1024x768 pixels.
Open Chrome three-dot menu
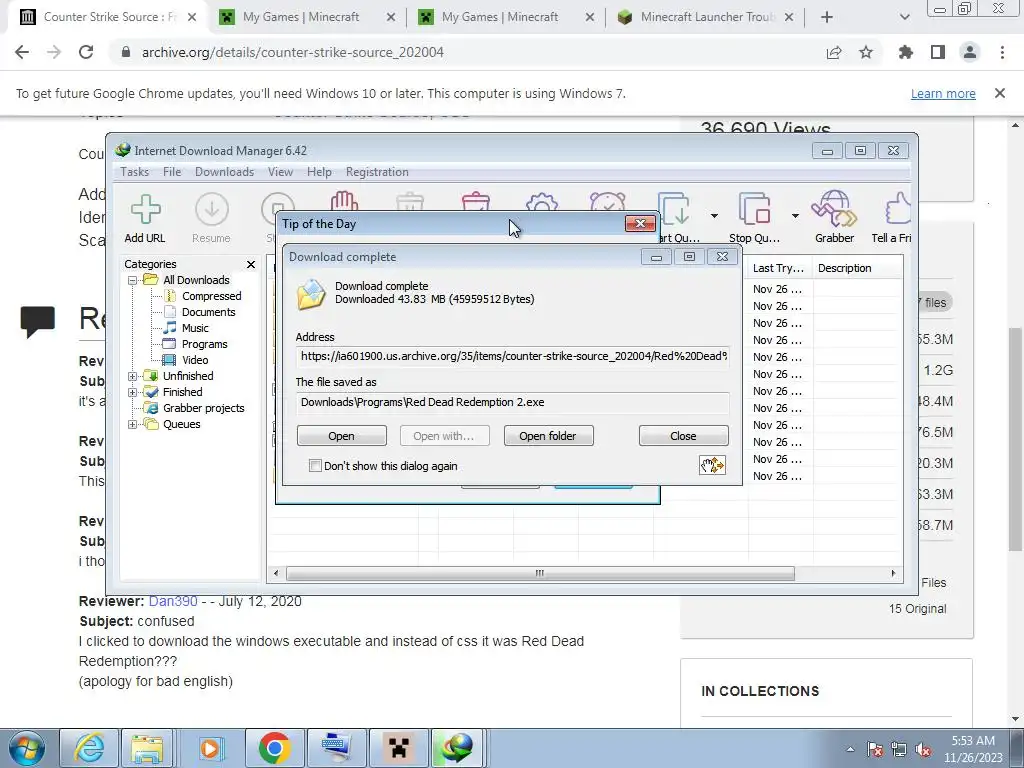click(1002, 52)
